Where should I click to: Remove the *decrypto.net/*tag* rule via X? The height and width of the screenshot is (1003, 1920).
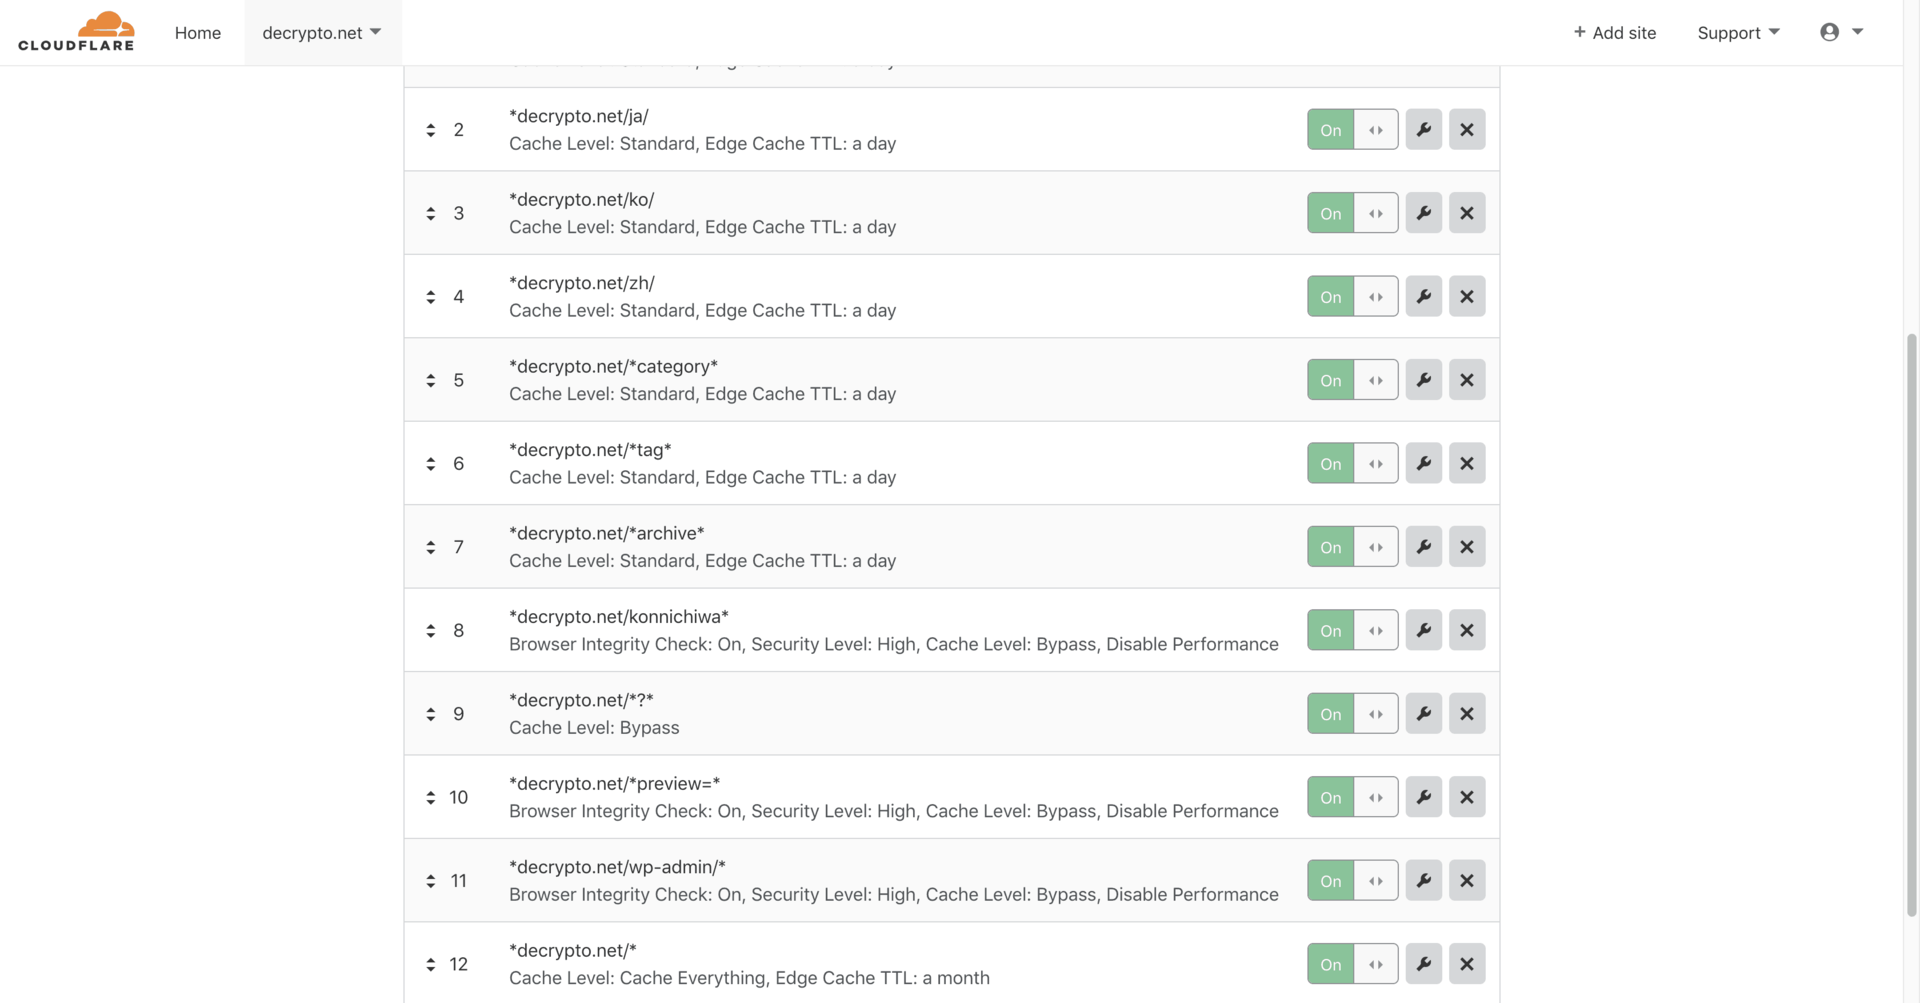pos(1467,463)
